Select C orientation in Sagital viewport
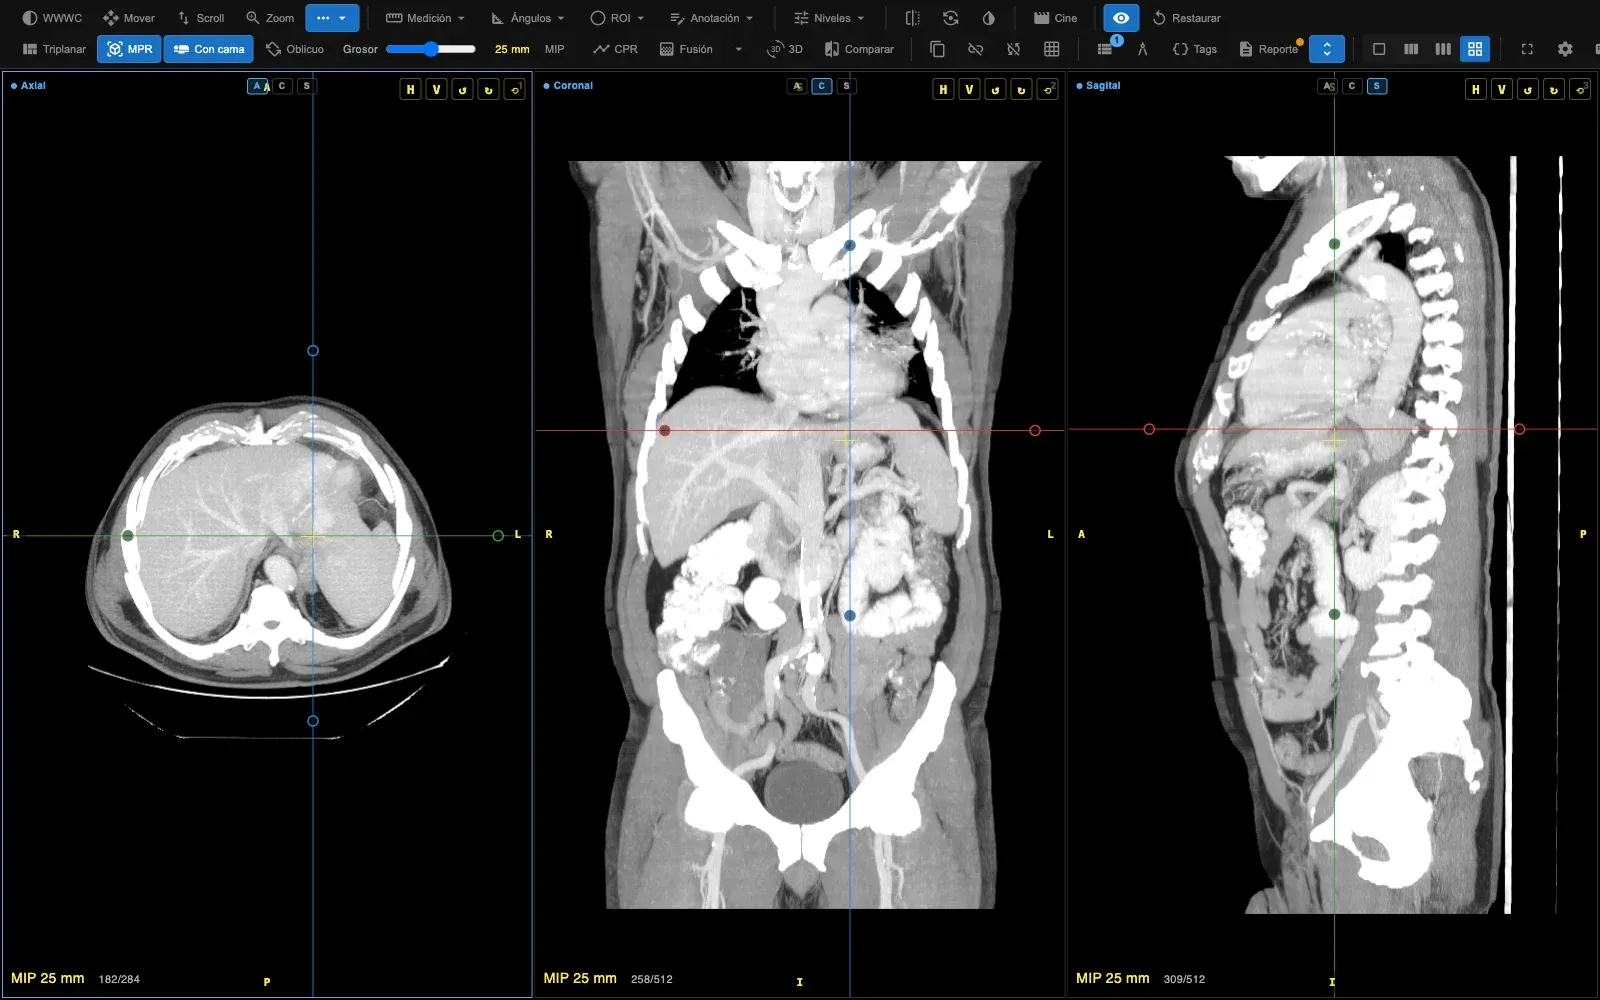The width and height of the screenshot is (1600, 1000). pos(1352,86)
